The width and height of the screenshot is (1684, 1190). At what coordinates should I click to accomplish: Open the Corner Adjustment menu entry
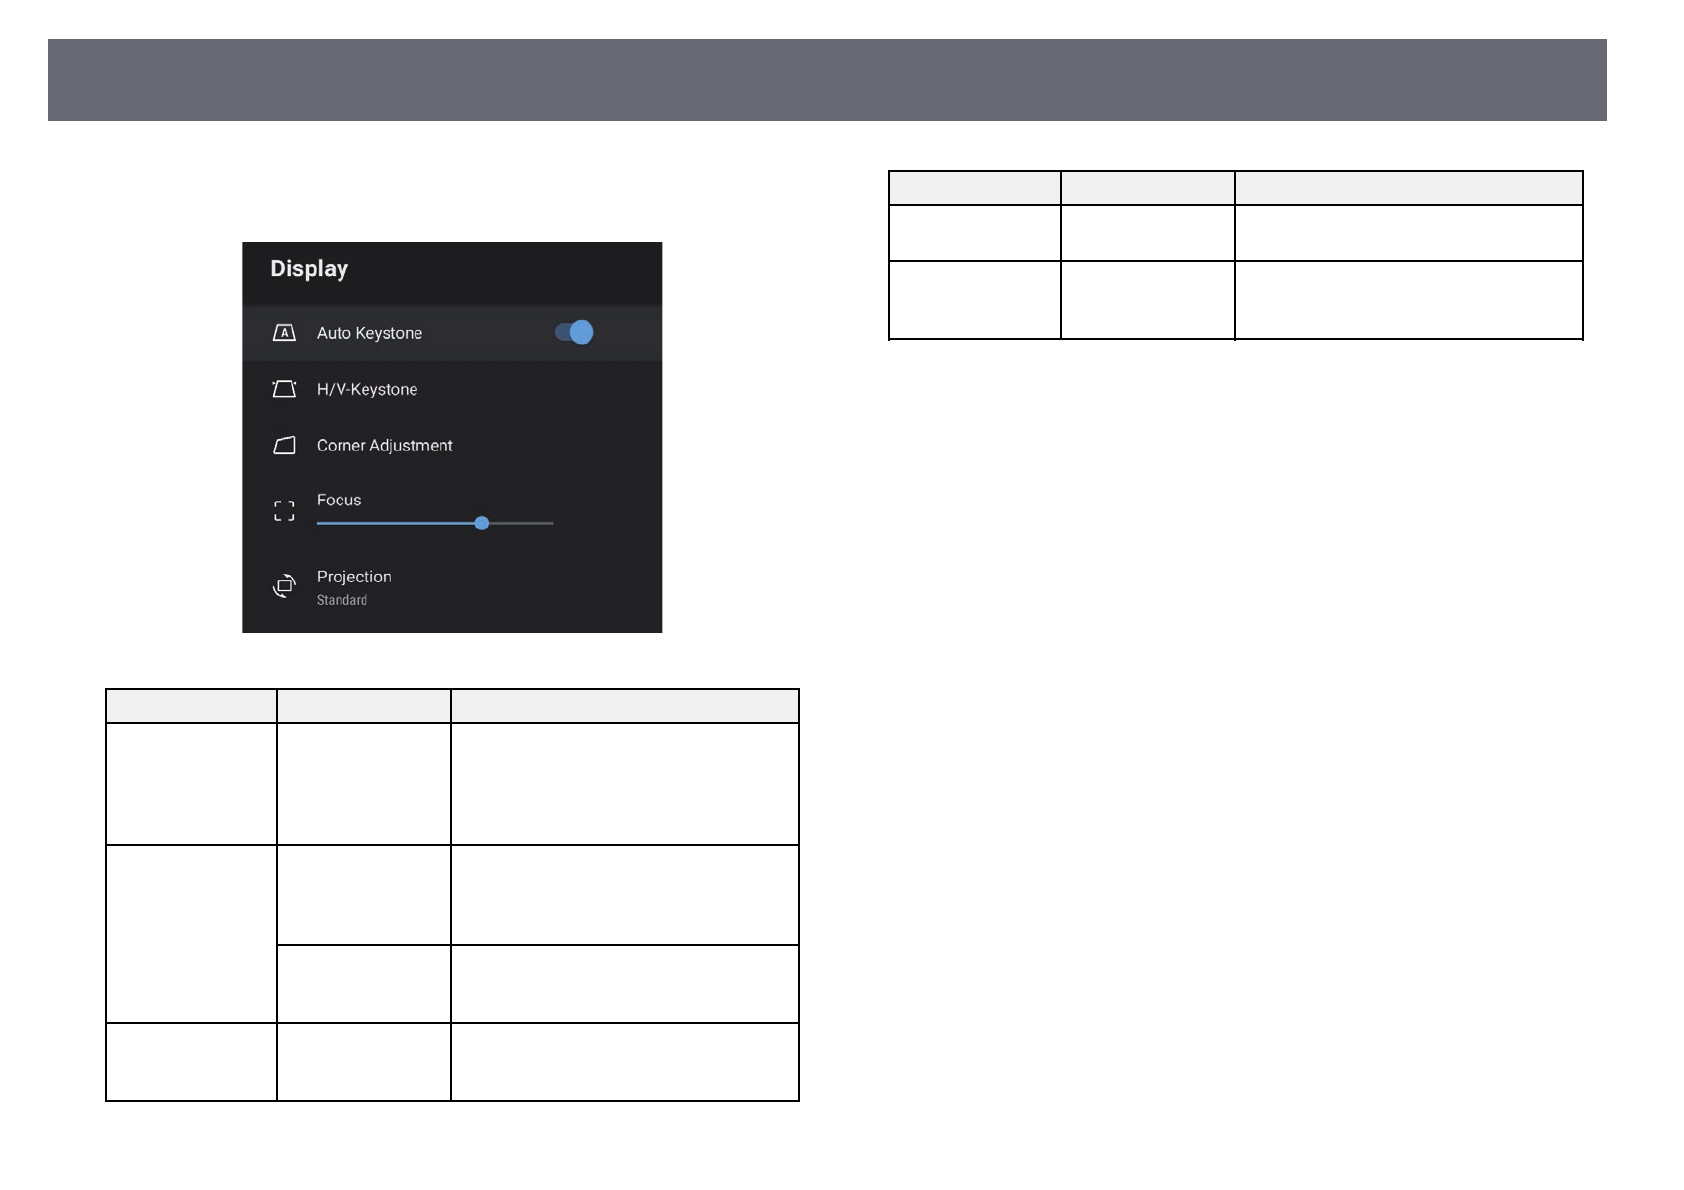[384, 445]
